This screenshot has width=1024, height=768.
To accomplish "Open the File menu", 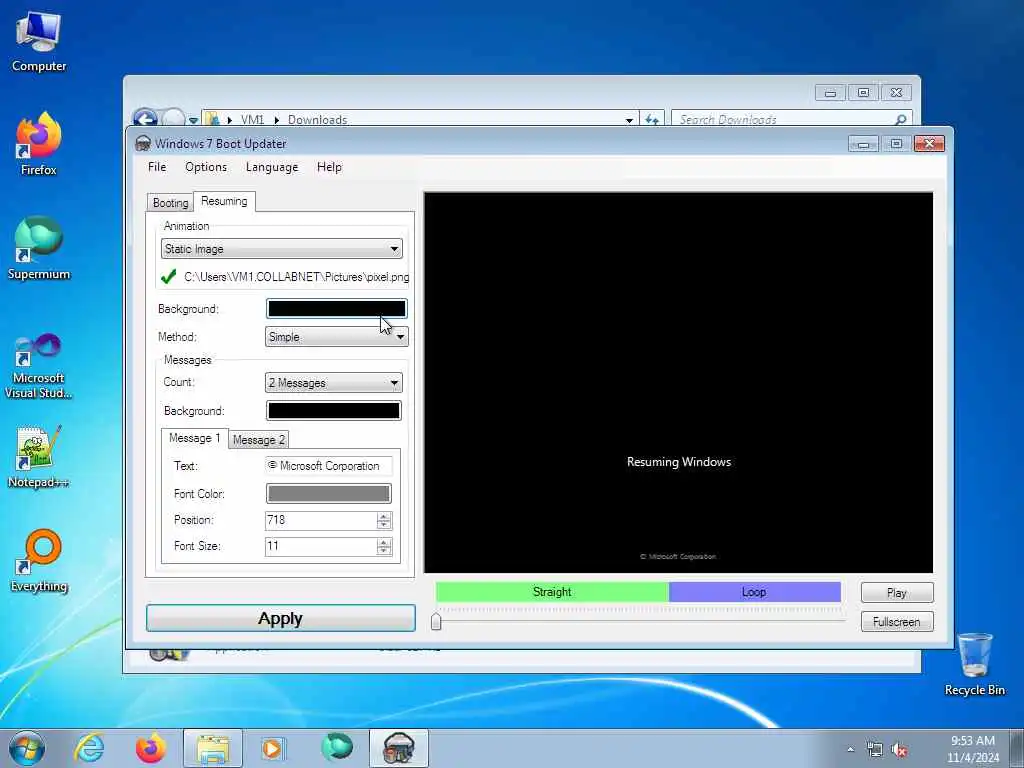I will pyautogui.click(x=157, y=167).
